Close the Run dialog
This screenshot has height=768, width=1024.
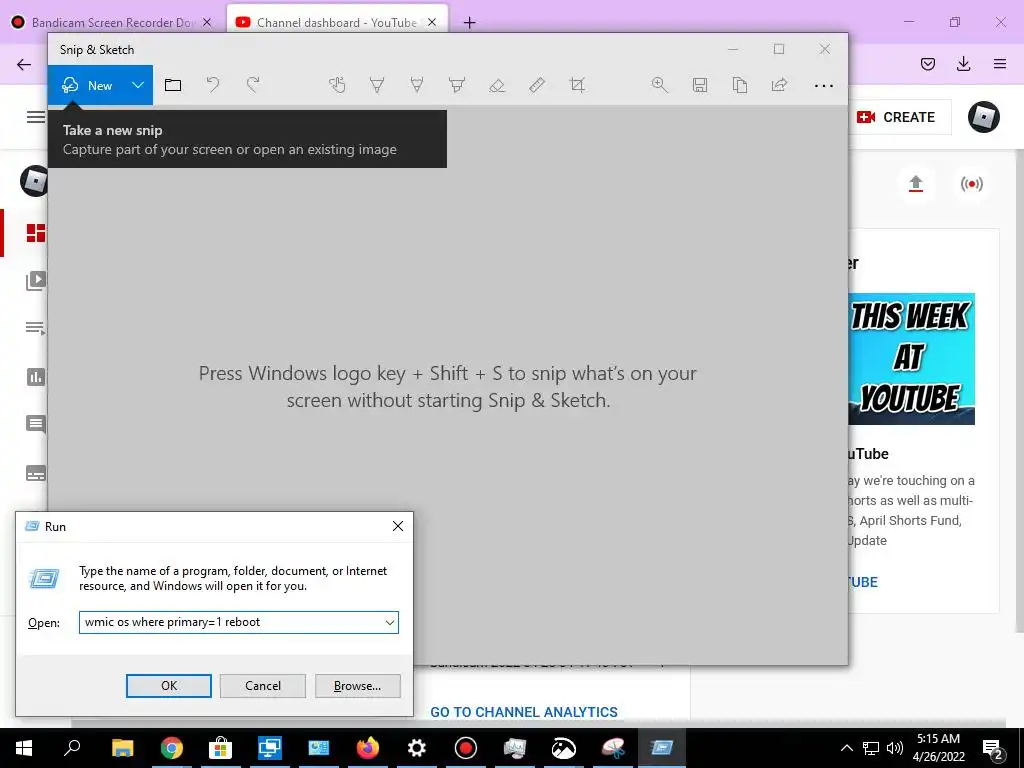coord(398,526)
